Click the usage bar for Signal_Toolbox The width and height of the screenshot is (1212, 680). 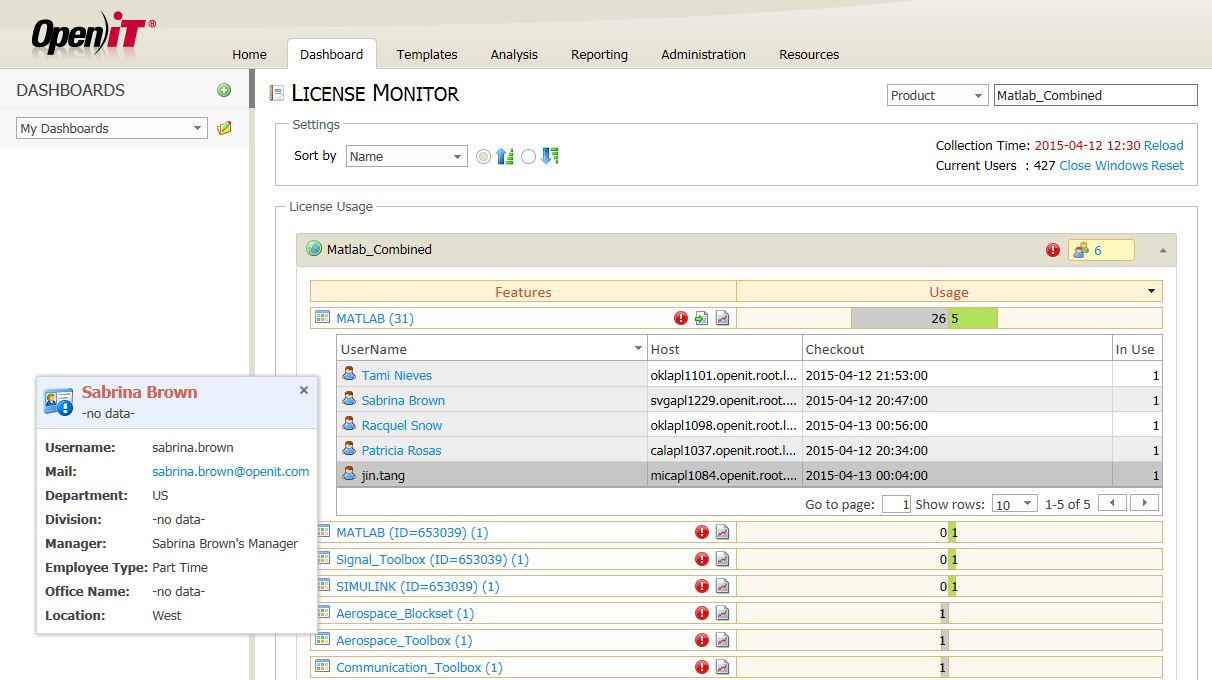pos(949,559)
